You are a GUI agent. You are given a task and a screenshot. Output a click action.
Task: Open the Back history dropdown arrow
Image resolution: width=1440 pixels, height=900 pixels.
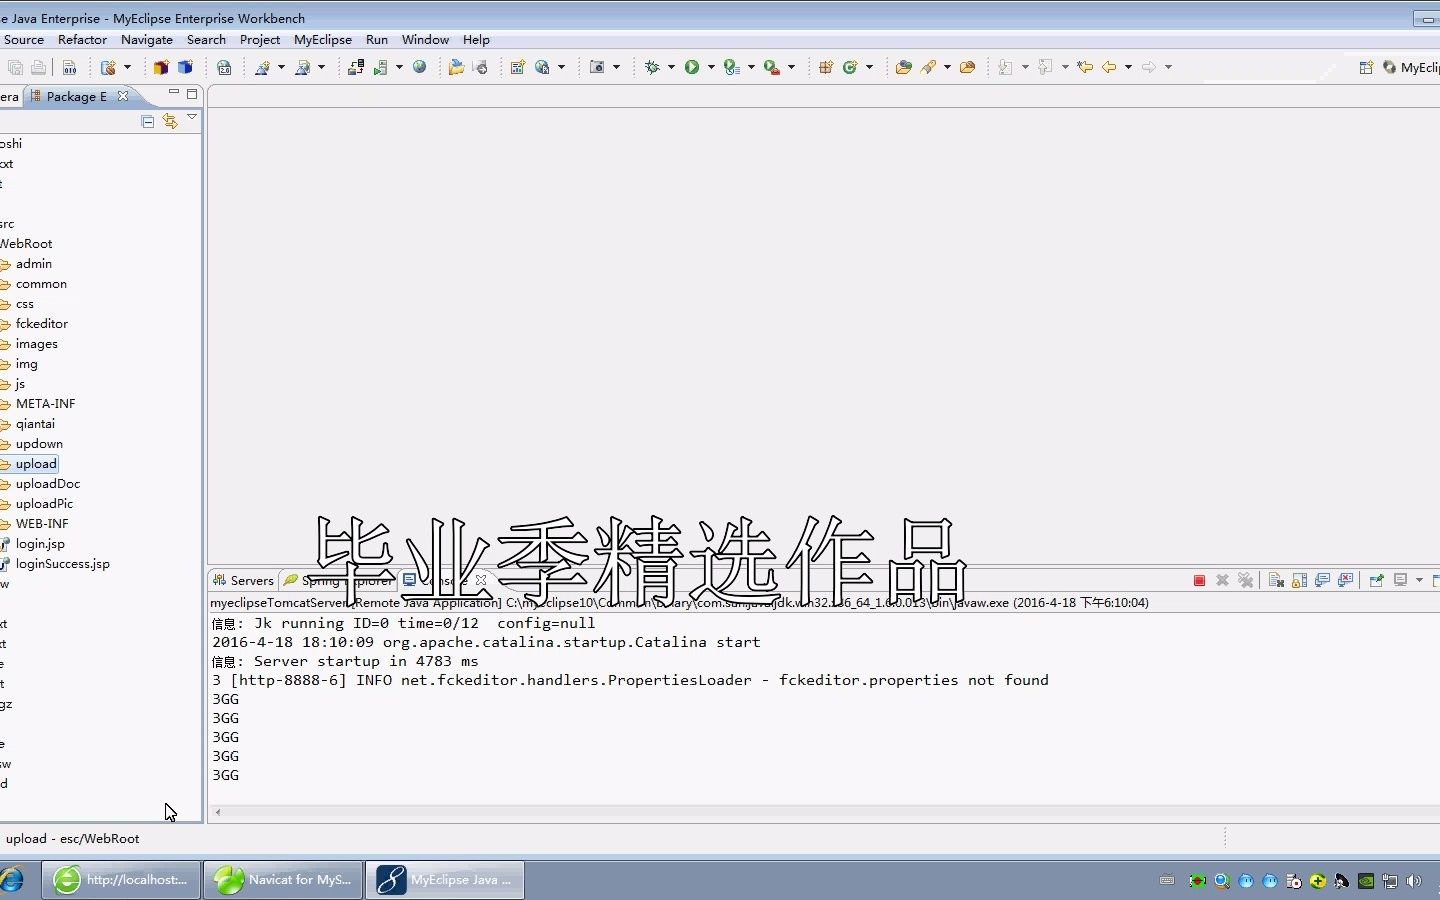point(1128,67)
